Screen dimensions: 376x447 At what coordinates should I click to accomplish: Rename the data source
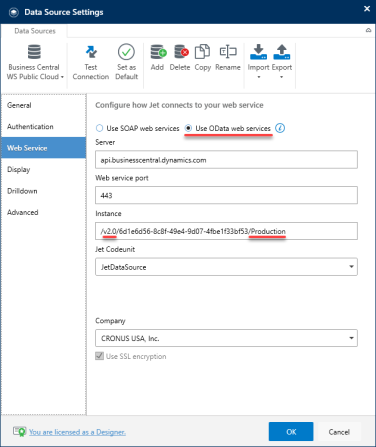point(228,58)
